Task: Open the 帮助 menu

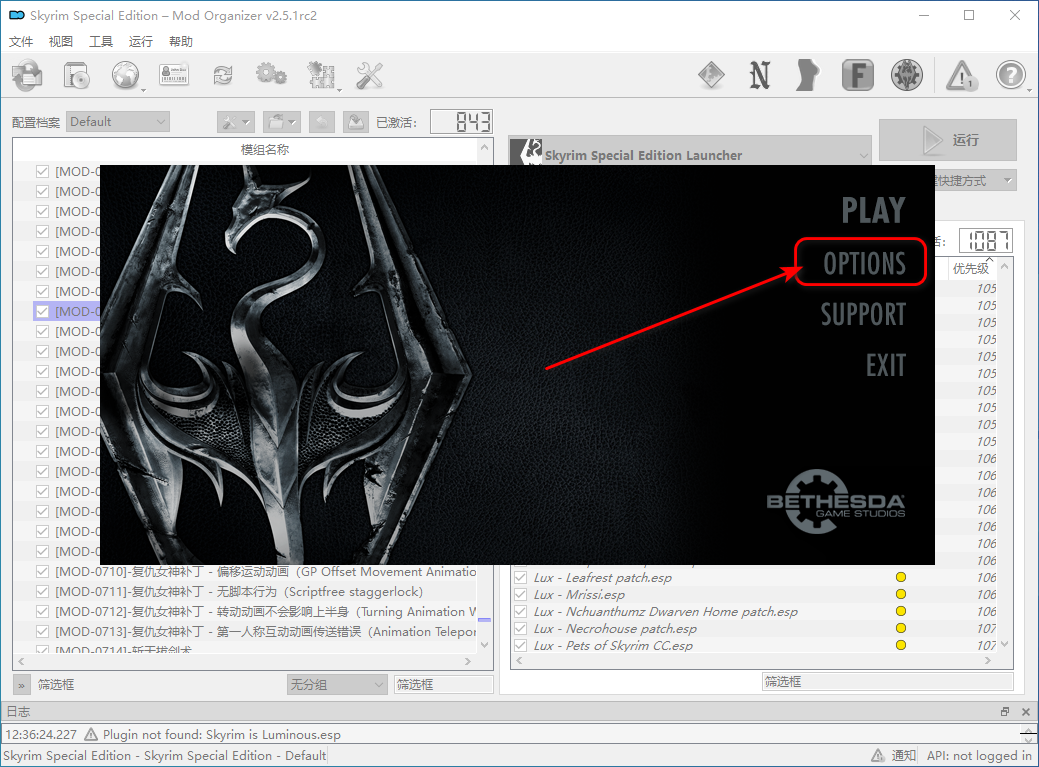Action: tap(181, 42)
